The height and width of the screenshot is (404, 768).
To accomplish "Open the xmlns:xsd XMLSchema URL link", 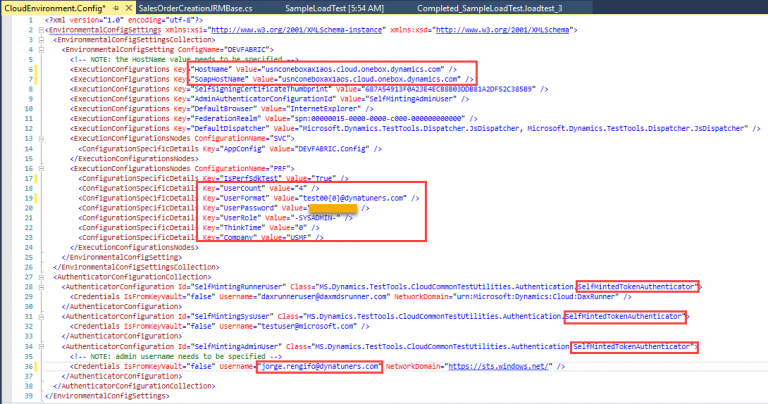I will [503, 30].
